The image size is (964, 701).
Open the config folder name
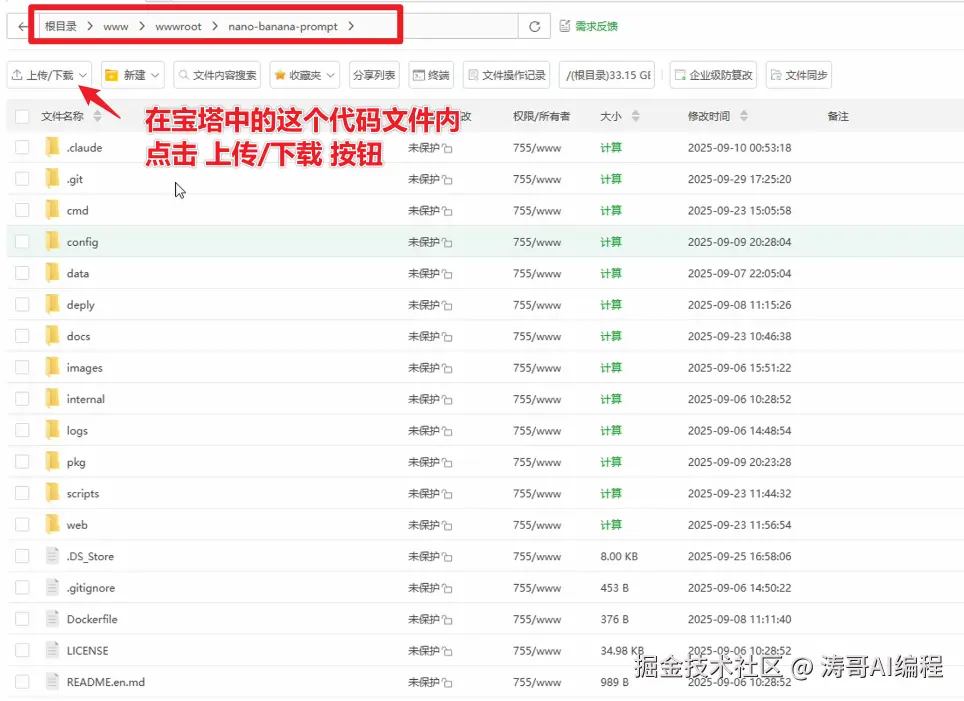click(82, 242)
